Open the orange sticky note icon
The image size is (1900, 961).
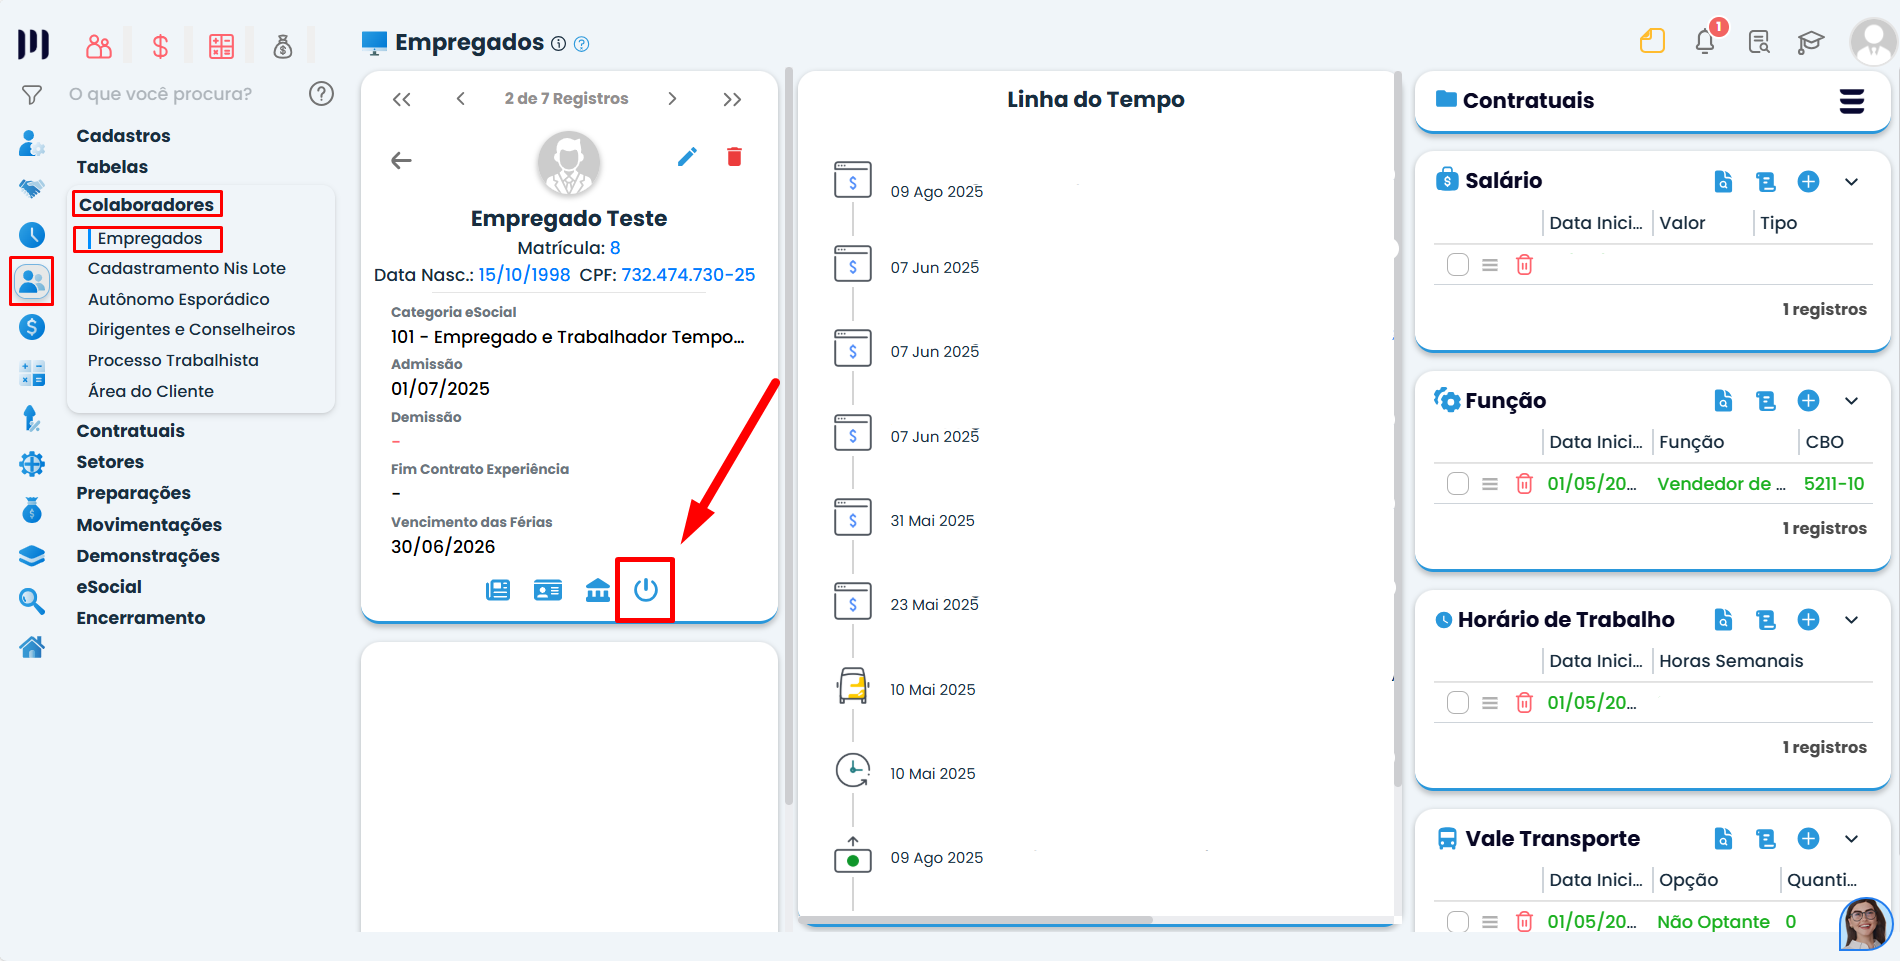1653,41
